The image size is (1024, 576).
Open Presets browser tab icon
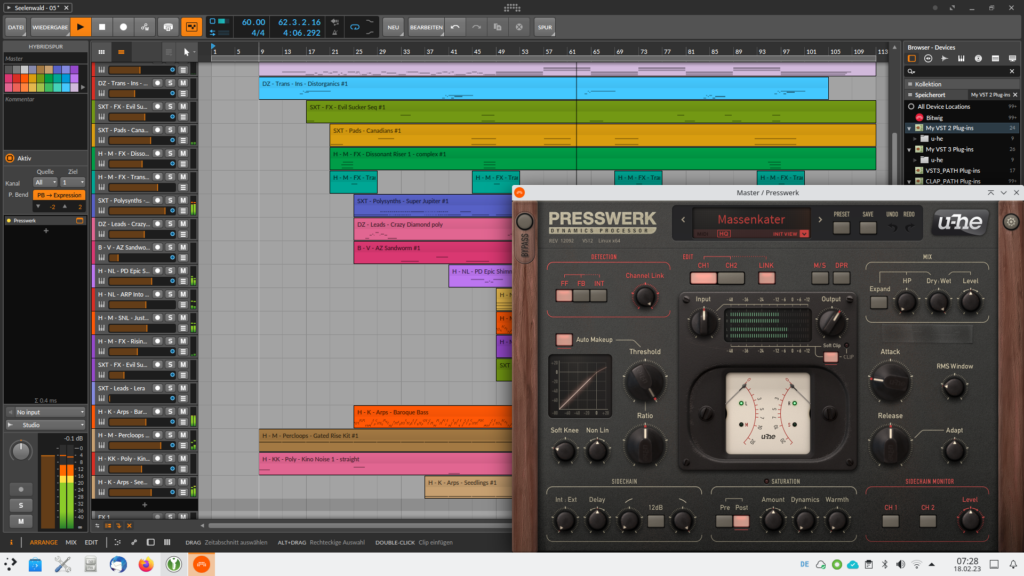(928, 59)
